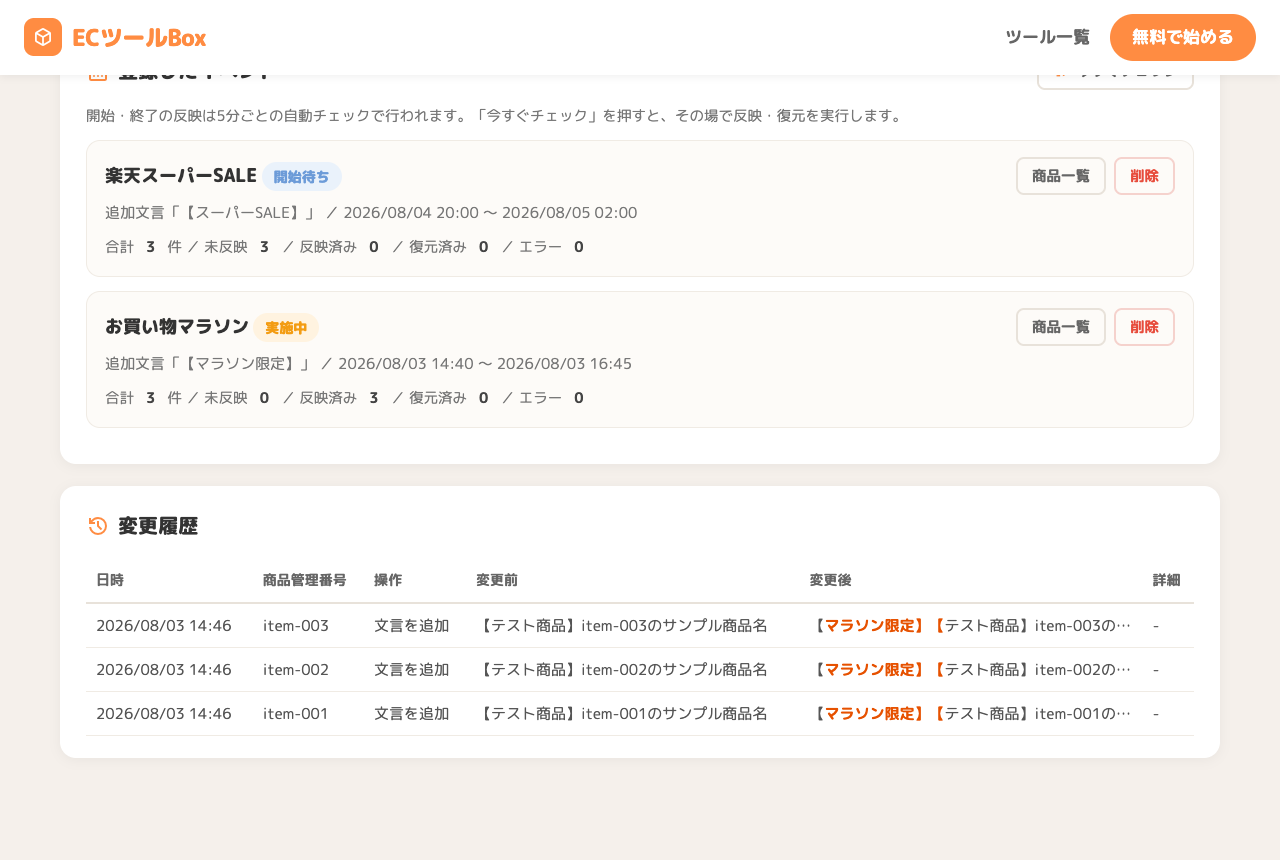Viewport: 1280px width, 860px height.
Task: Select the item-001 cell in history
Action: pos(296,714)
